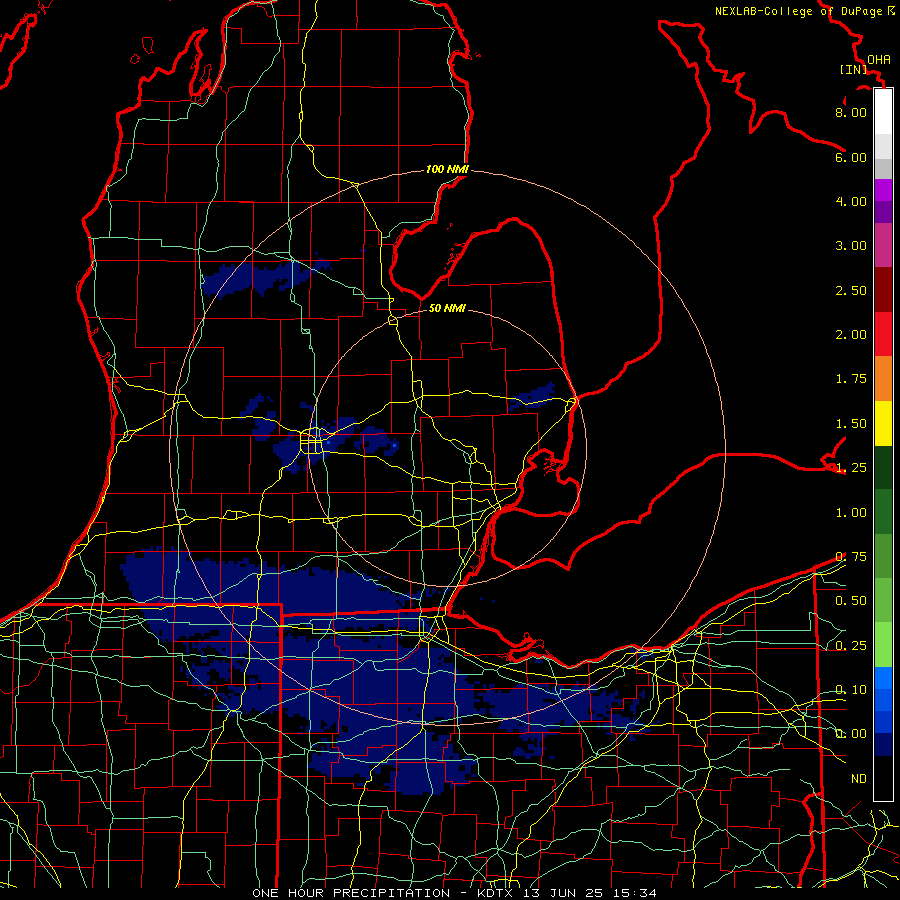The width and height of the screenshot is (900, 900).
Task: Select the yellow legend swatch
Action: coord(883,423)
